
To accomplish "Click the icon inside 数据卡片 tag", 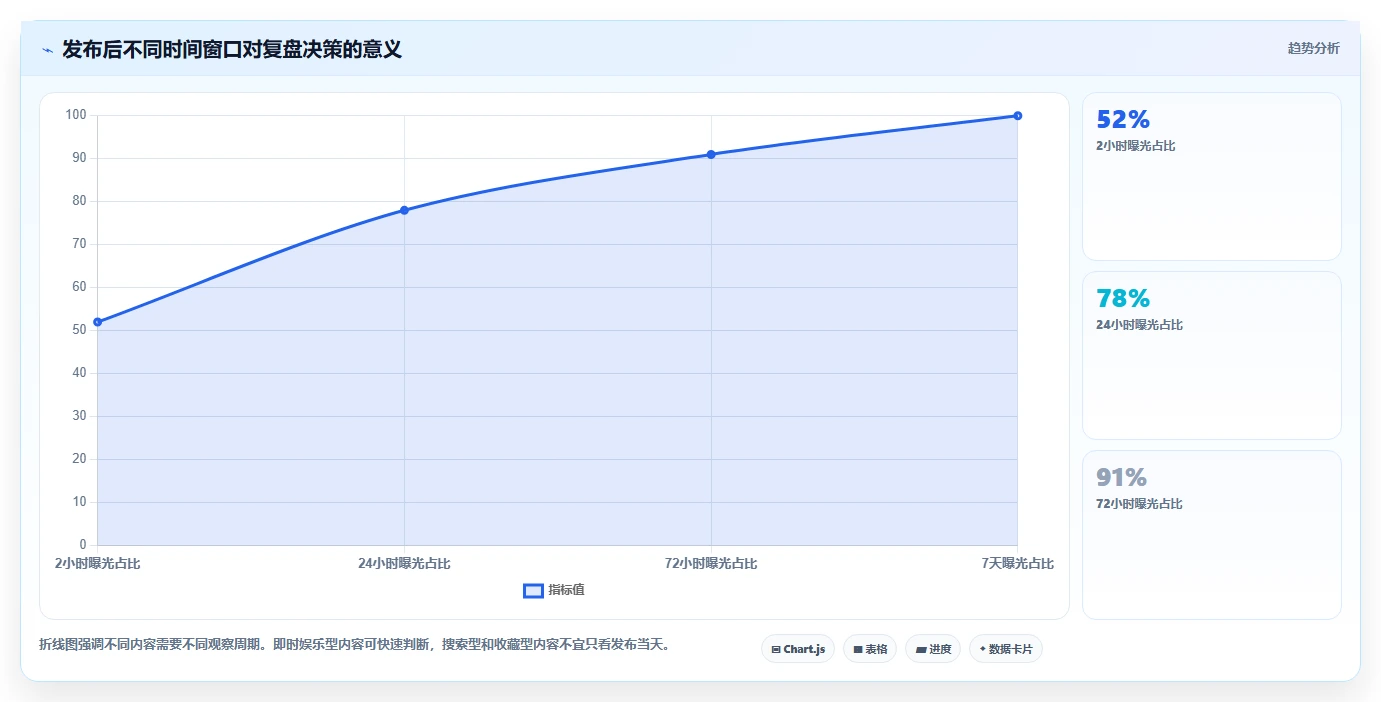I will 983,649.
